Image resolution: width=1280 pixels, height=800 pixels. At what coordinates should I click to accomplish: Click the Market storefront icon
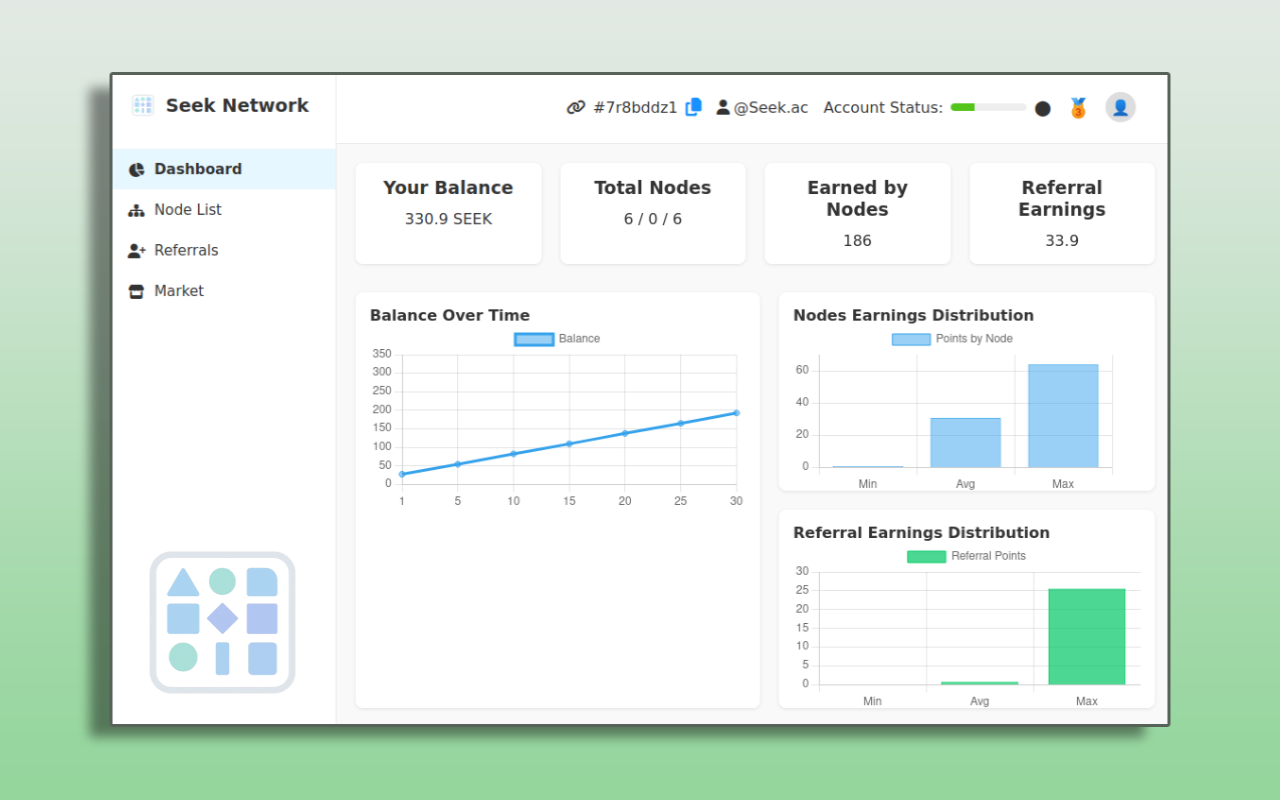click(136, 291)
